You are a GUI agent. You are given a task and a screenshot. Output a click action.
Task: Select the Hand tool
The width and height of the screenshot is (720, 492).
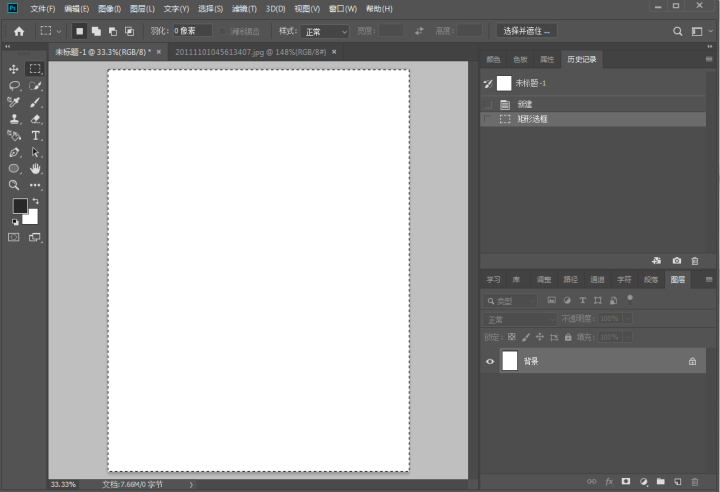[35, 169]
